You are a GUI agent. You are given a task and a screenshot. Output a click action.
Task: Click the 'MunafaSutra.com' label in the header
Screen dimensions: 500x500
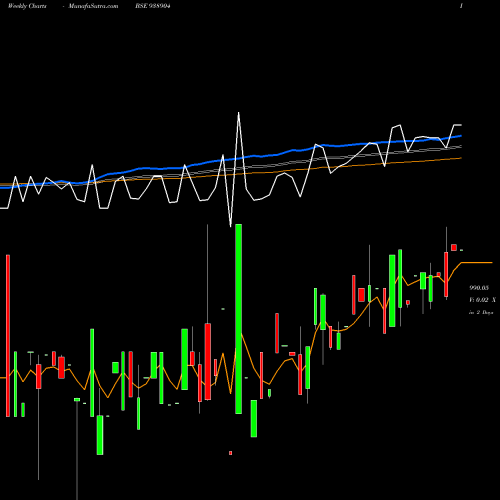(x=93, y=6)
